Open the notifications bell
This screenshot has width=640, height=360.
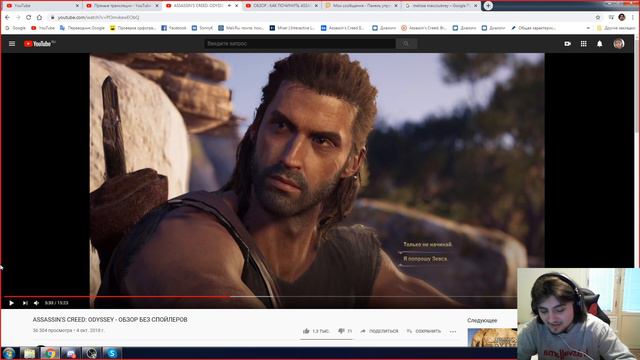point(600,44)
